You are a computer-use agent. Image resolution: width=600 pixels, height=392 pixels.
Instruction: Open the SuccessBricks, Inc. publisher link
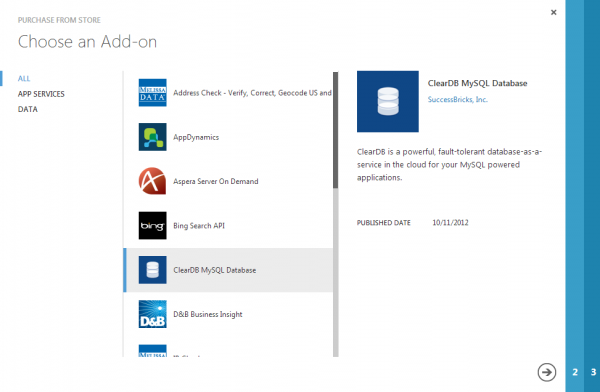point(458,100)
